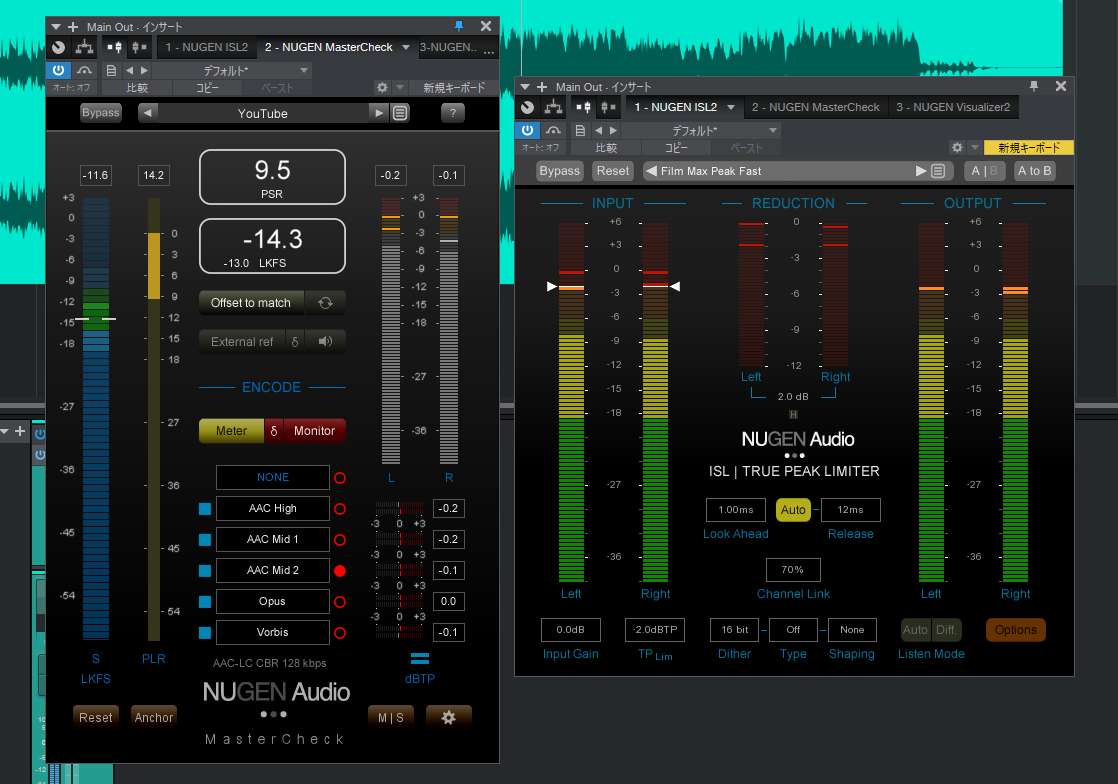
Task: Click dBTP meter mode icon
Action: (420, 658)
